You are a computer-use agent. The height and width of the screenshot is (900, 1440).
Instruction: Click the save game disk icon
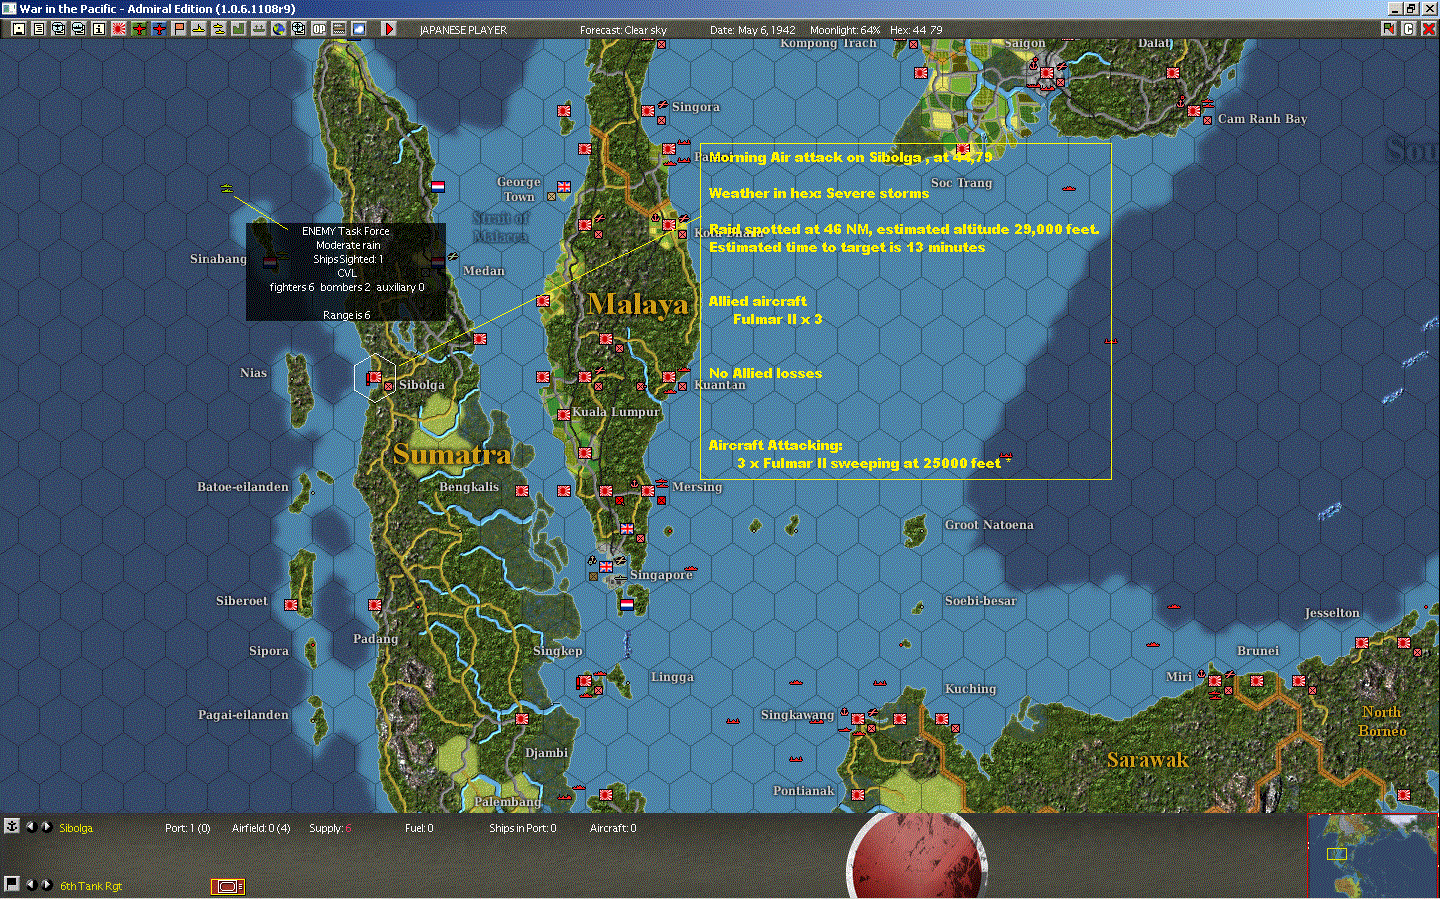pos(18,29)
